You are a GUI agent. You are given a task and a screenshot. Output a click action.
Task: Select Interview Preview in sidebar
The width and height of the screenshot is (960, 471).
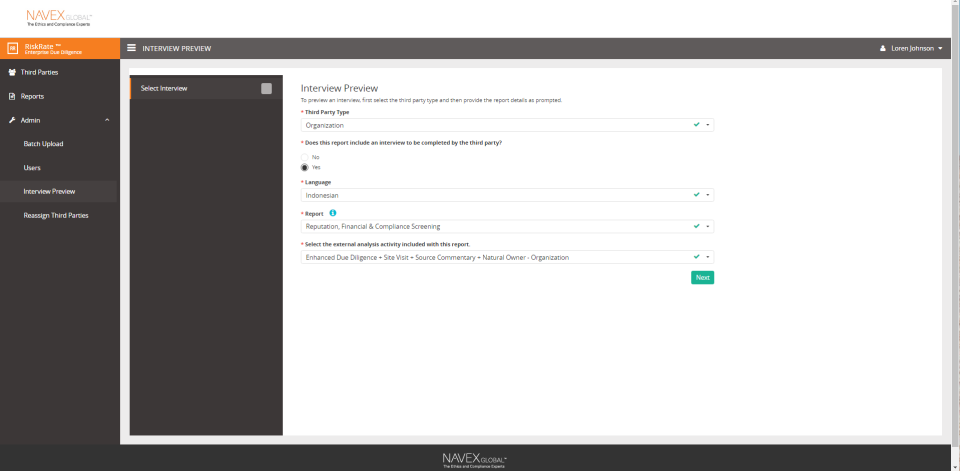pyautogui.click(x=60, y=191)
